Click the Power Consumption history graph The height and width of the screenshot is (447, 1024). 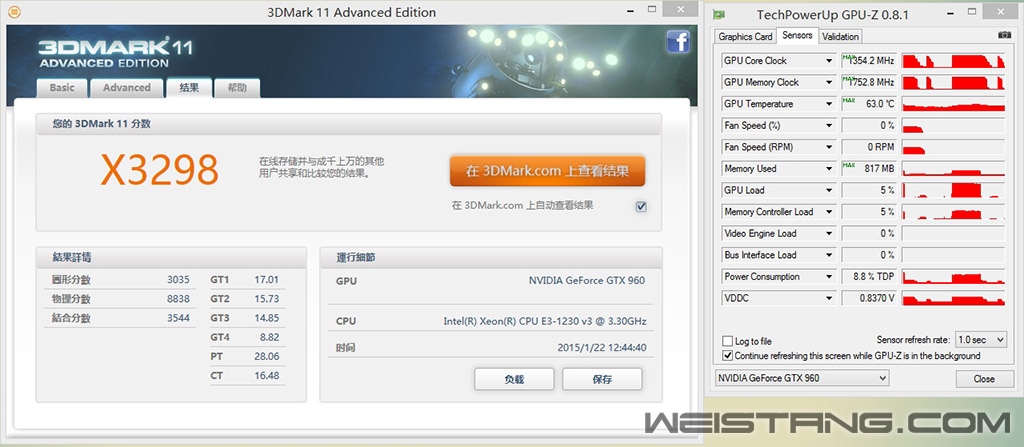click(953, 276)
